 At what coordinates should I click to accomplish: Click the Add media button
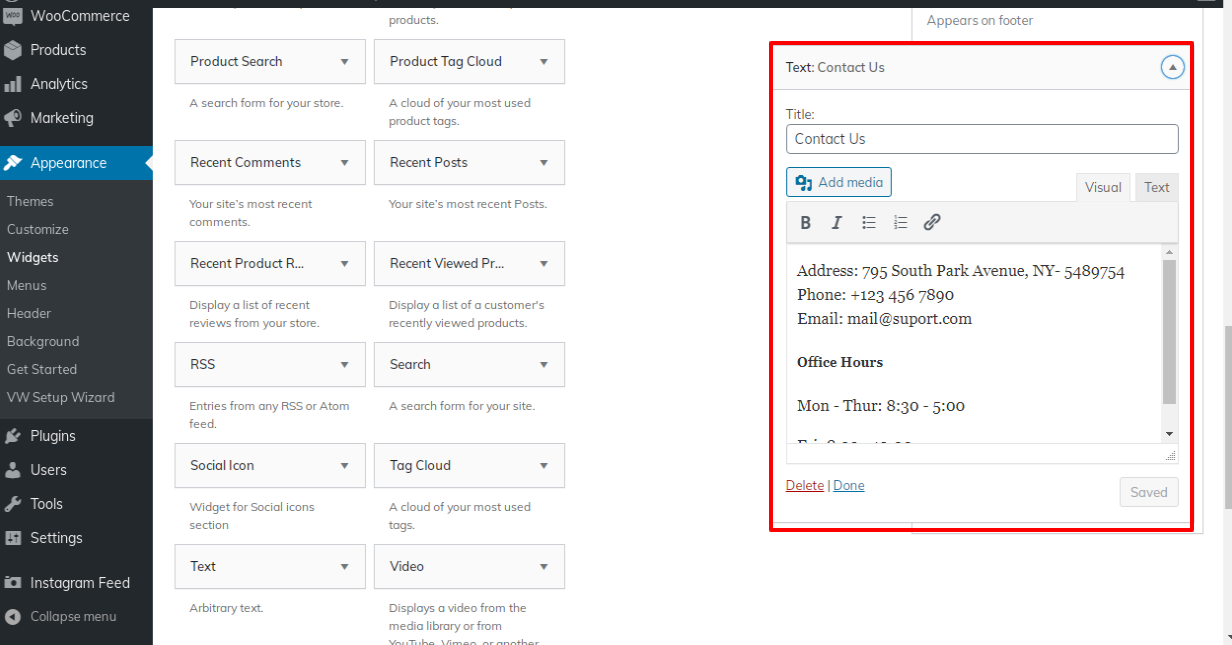pyautogui.click(x=839, y=182)
